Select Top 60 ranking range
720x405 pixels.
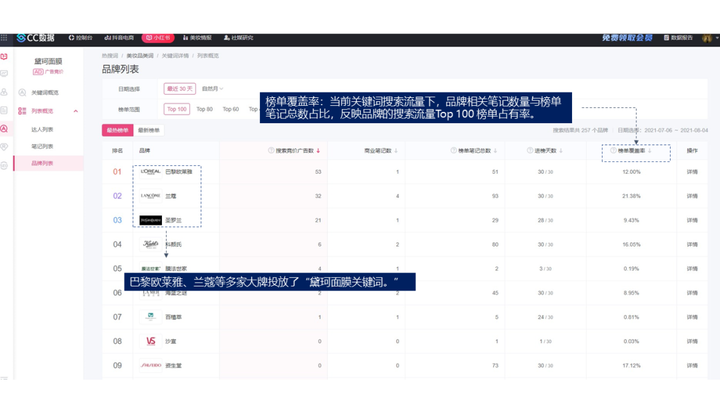click(x=231, y=109)
